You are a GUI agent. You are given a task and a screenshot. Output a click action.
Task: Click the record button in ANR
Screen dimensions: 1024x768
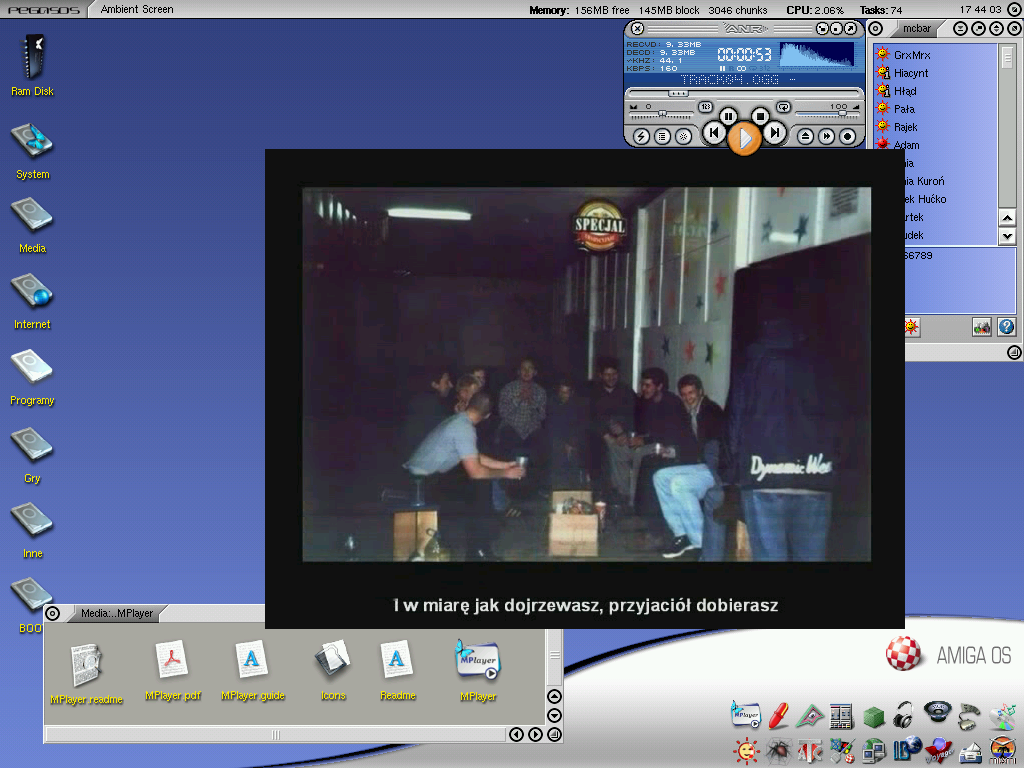[847, 136]
